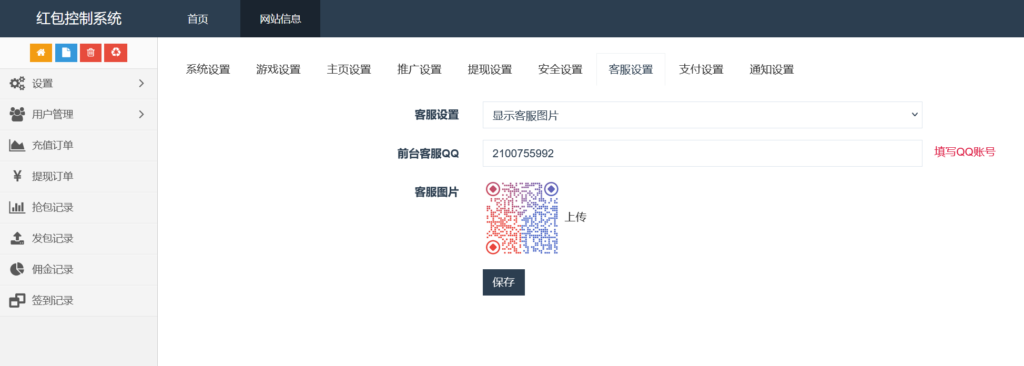The height and width of the screenshot is (366, 1024).
Task: Switch to the 安全设置 tab
Action: tap(561, 70)
